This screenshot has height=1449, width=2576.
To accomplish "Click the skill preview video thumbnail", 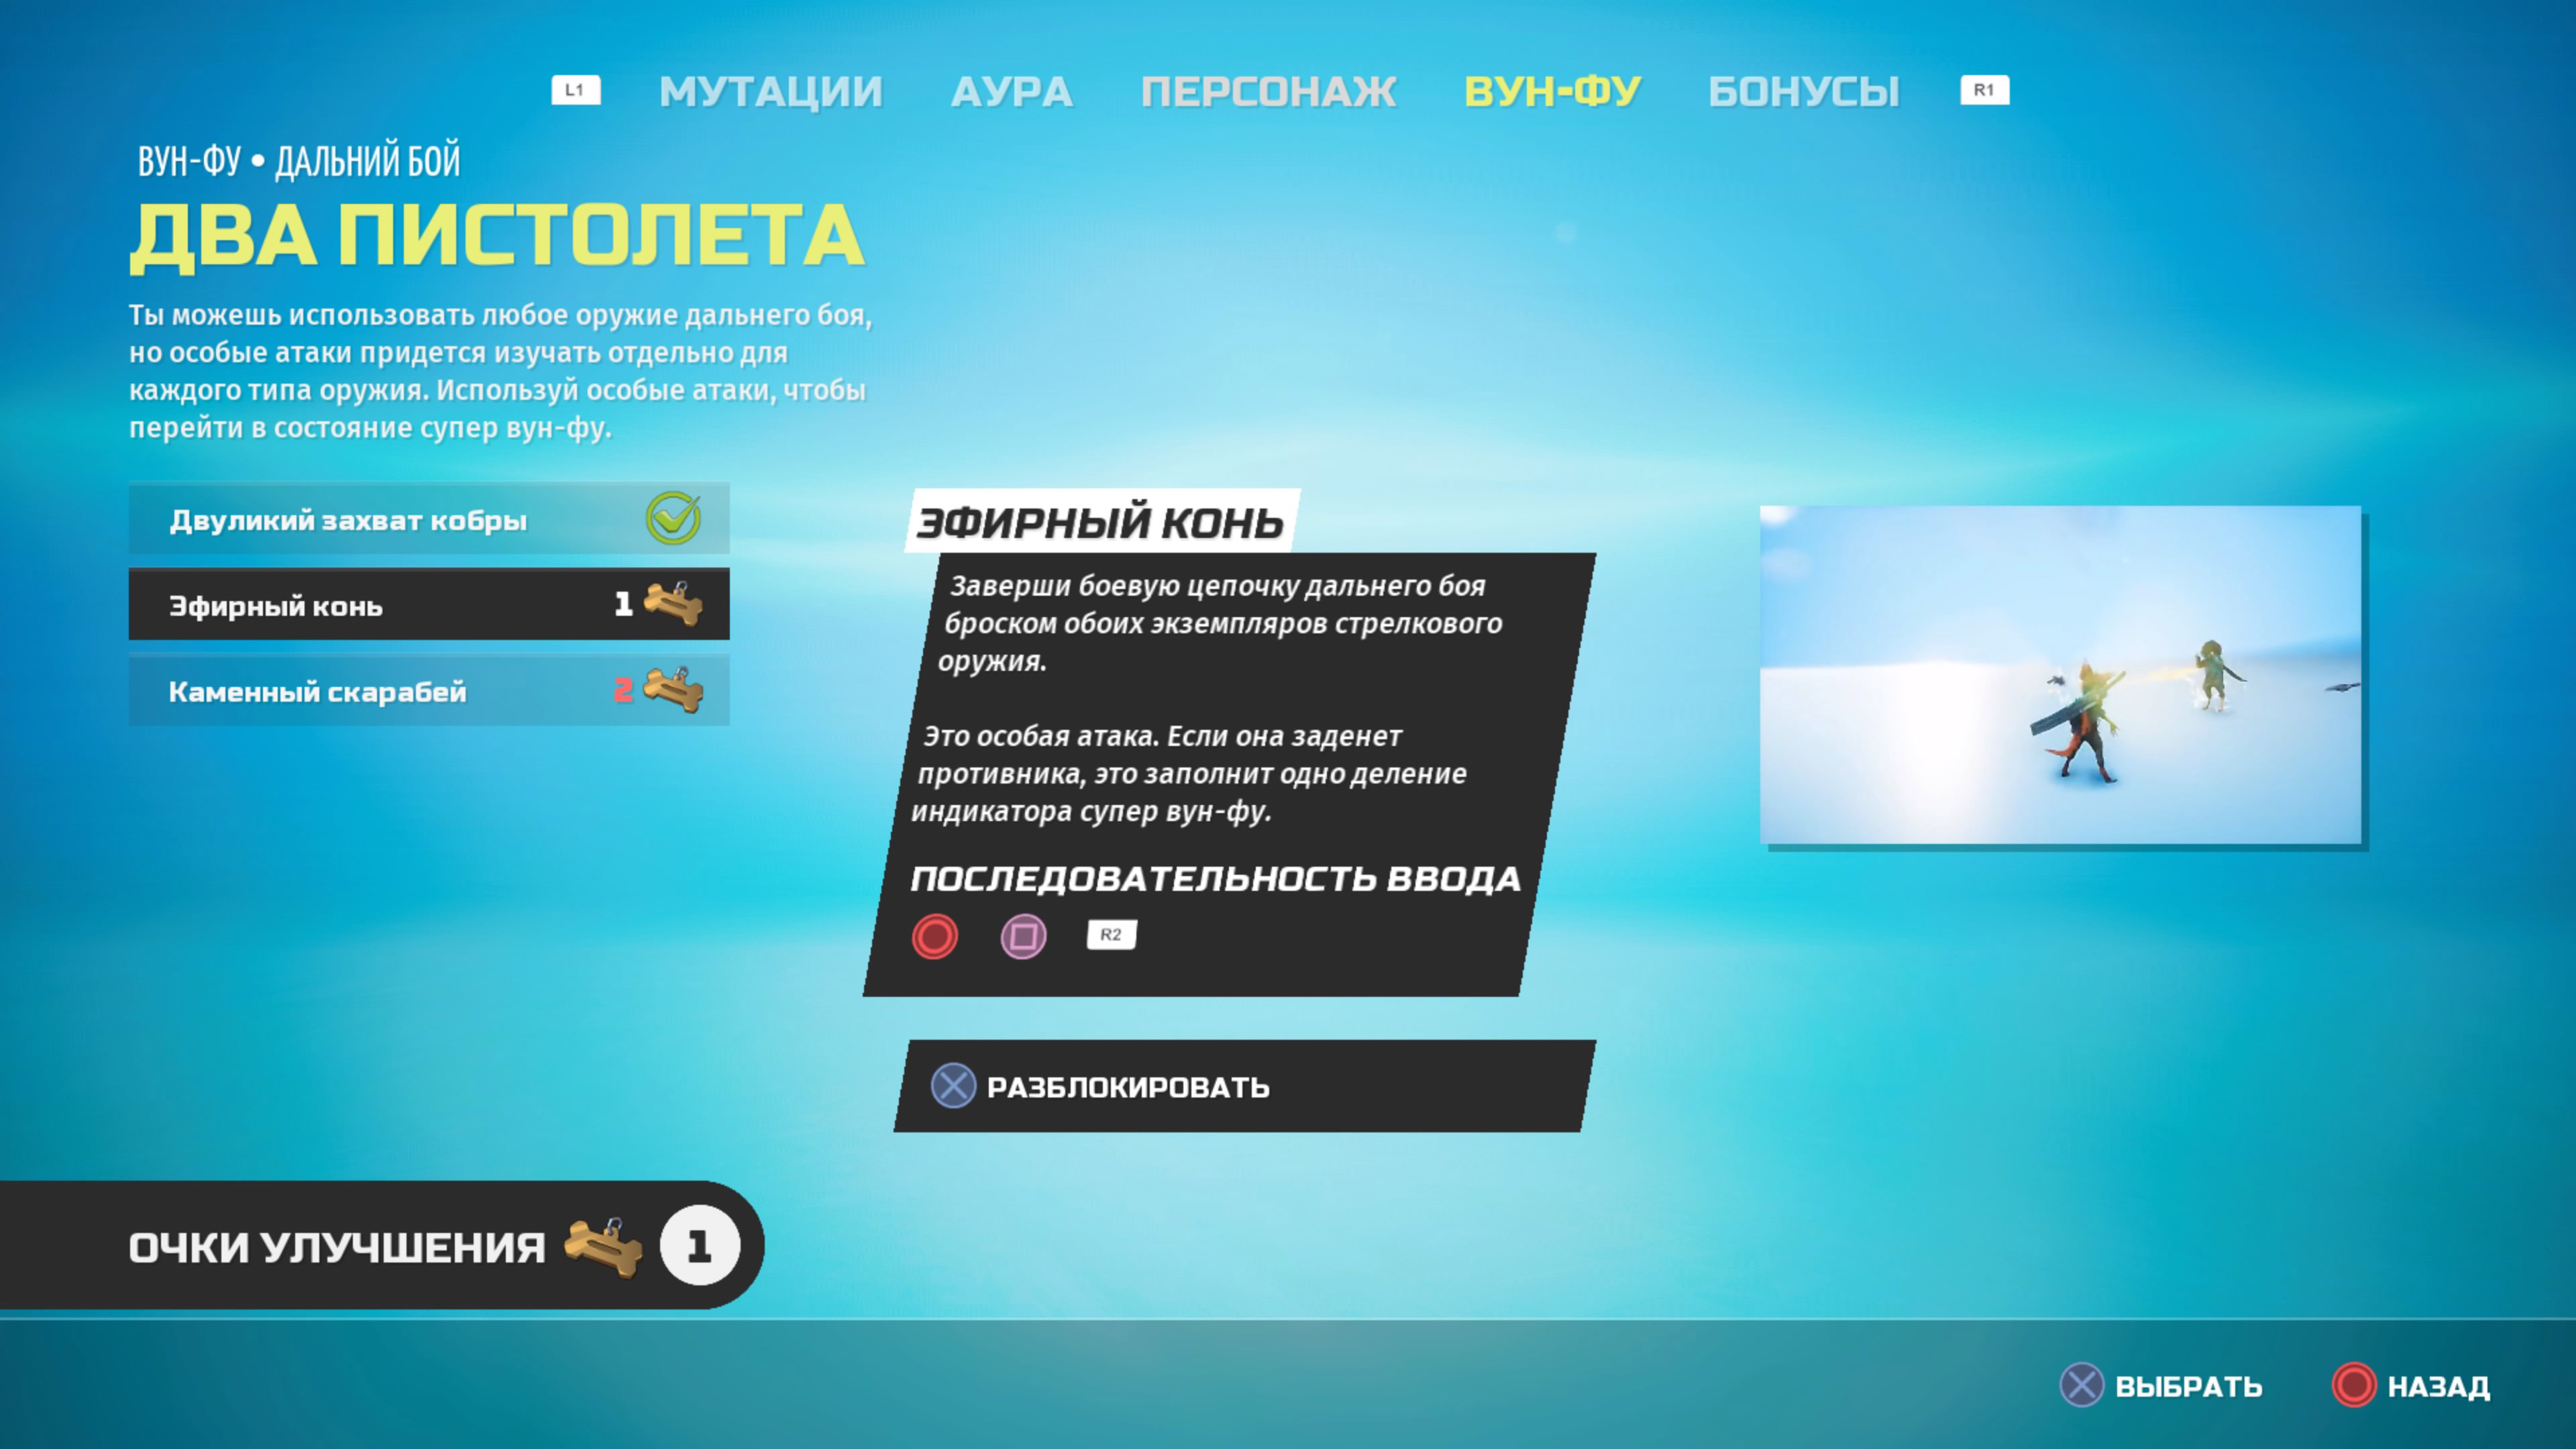I will pyautogui.click(x=2060, y=675).
